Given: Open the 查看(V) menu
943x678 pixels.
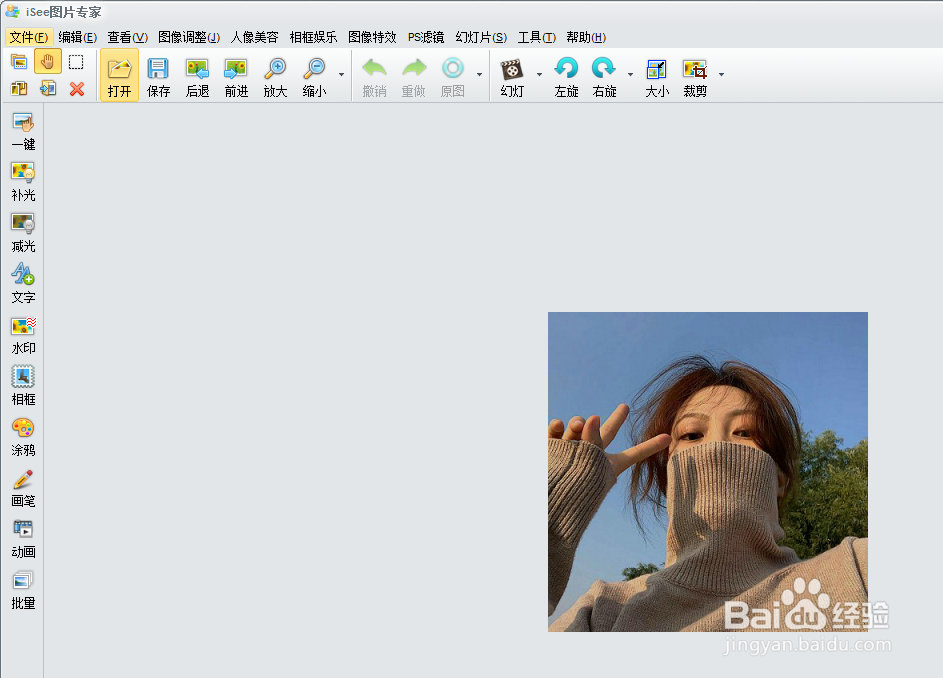Looking at the screenshot, I should tap(127, 37).
